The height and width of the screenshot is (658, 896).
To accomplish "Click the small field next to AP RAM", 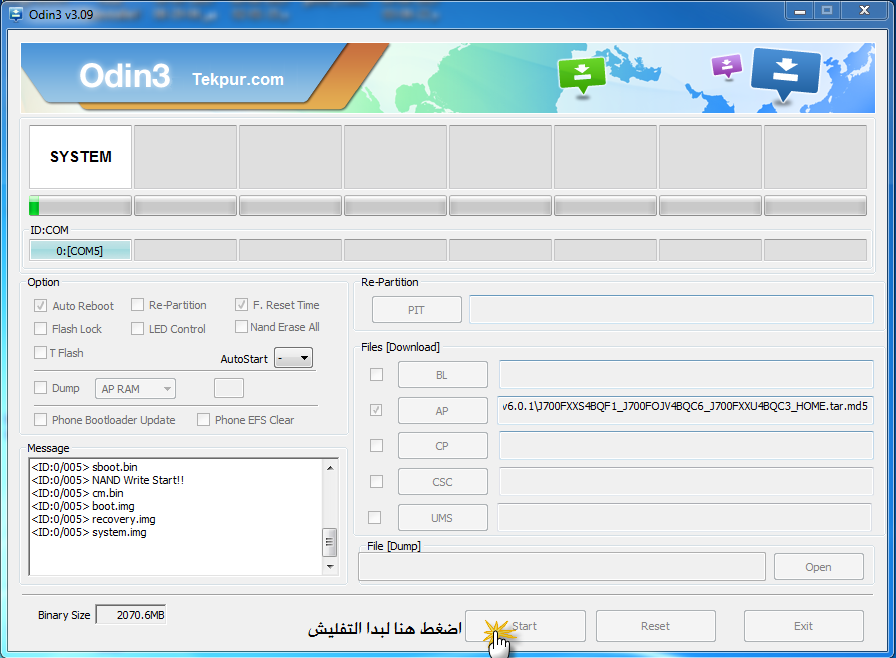I will [x=229, y=388].
